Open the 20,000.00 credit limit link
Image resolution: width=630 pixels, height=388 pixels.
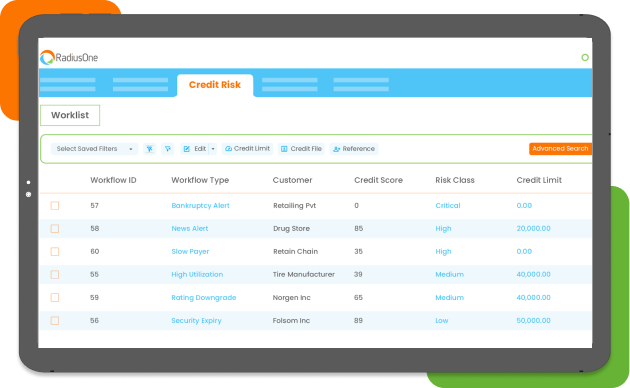(x=533, y=229)
